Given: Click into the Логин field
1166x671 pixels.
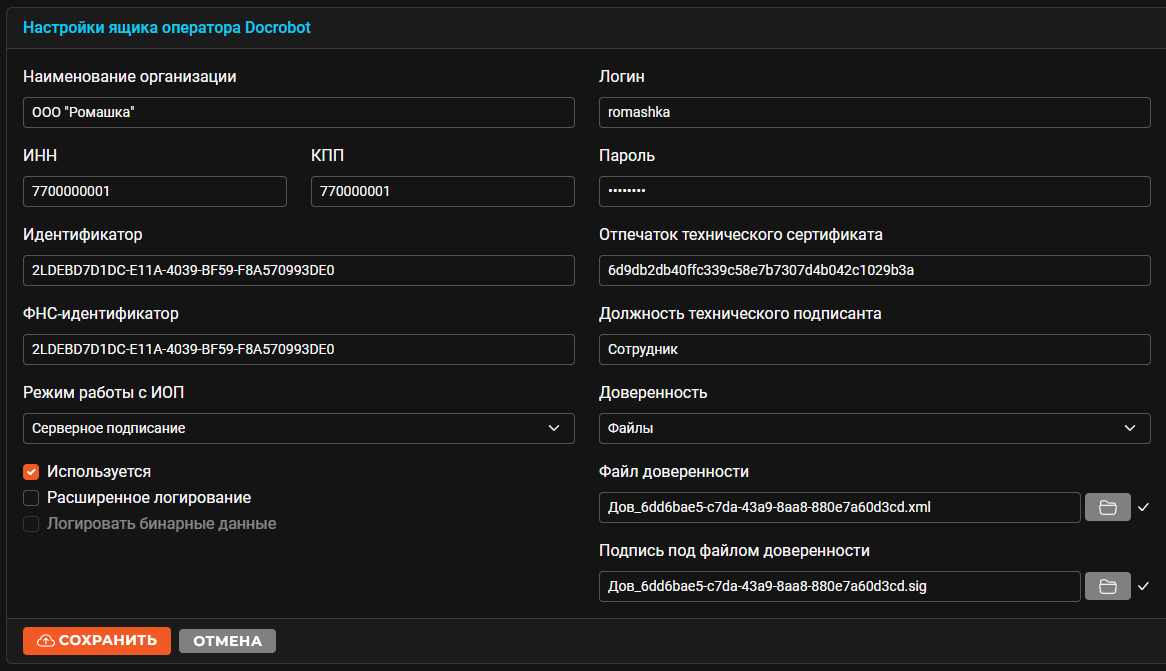Looking at the screenshot, I should [874, 112].
